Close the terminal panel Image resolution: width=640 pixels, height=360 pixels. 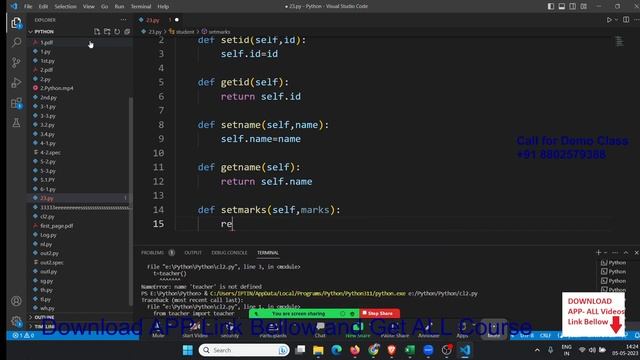(x=636, y=253)
